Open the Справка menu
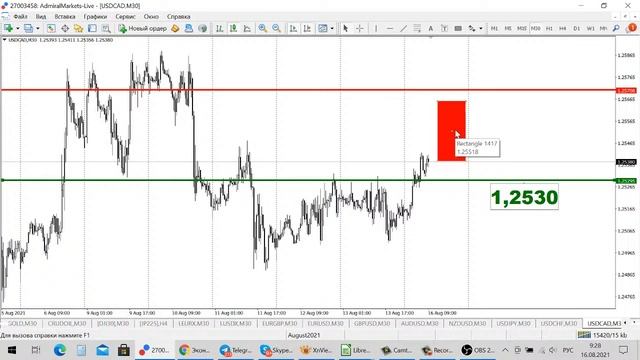 point(178,17)
